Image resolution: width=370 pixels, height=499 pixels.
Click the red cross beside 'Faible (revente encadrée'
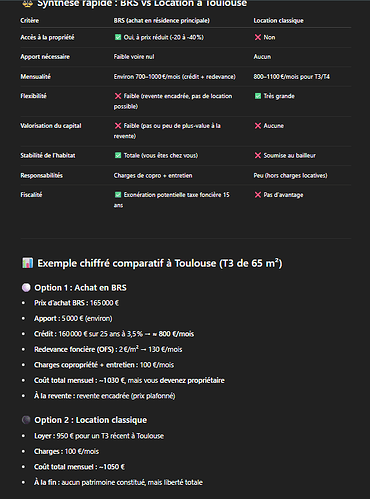point(118,96)
